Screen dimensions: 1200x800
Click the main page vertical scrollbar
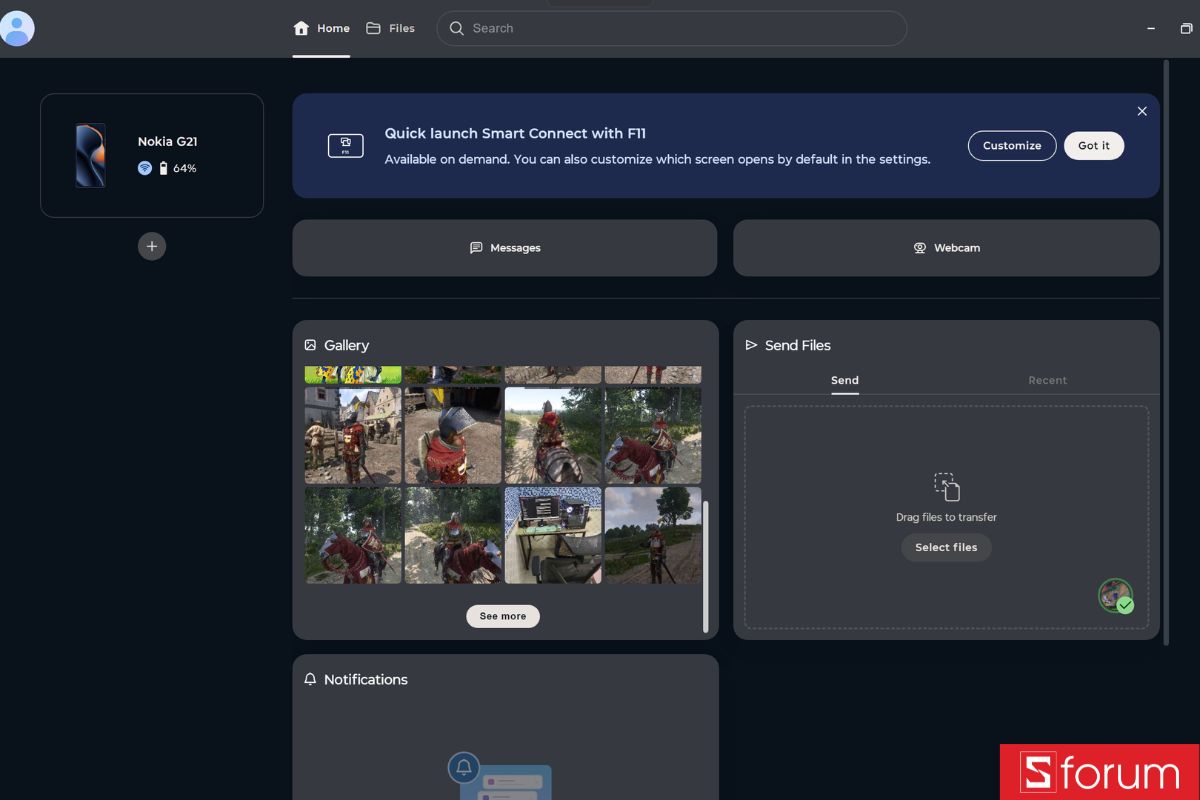1166,353
